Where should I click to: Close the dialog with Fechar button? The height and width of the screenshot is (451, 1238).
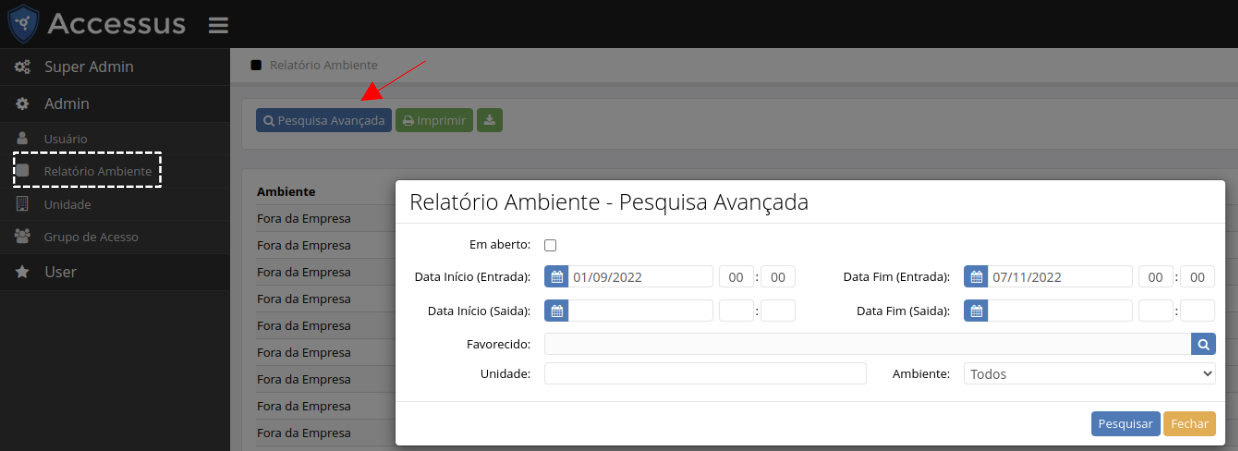coord(1189,424)
